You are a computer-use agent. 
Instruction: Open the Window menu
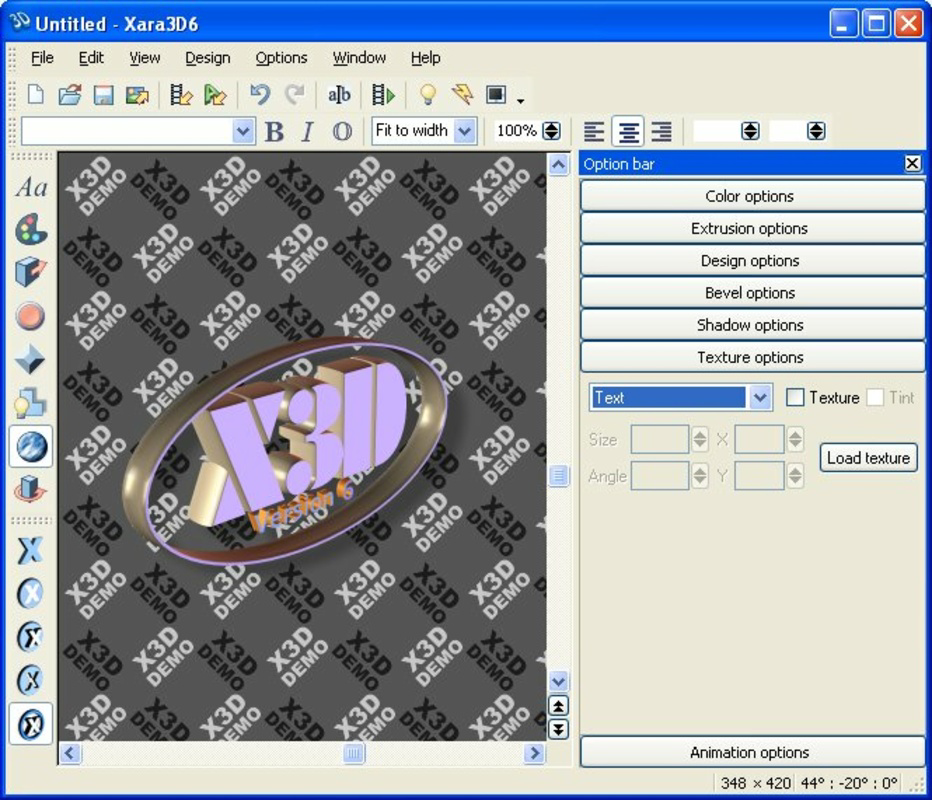click(359, 58)
